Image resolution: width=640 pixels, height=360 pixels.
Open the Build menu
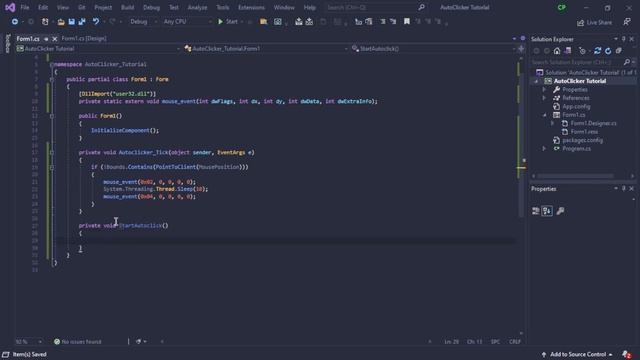(127, 7)
